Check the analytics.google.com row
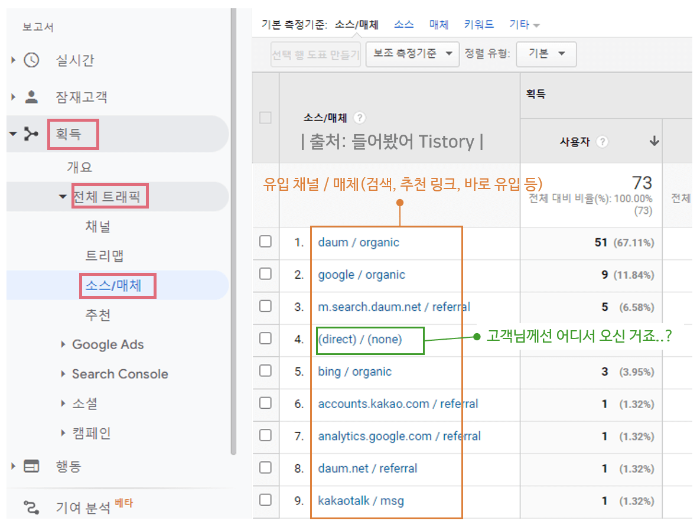The width and height of the screenshot is (700, 526). 265,435
